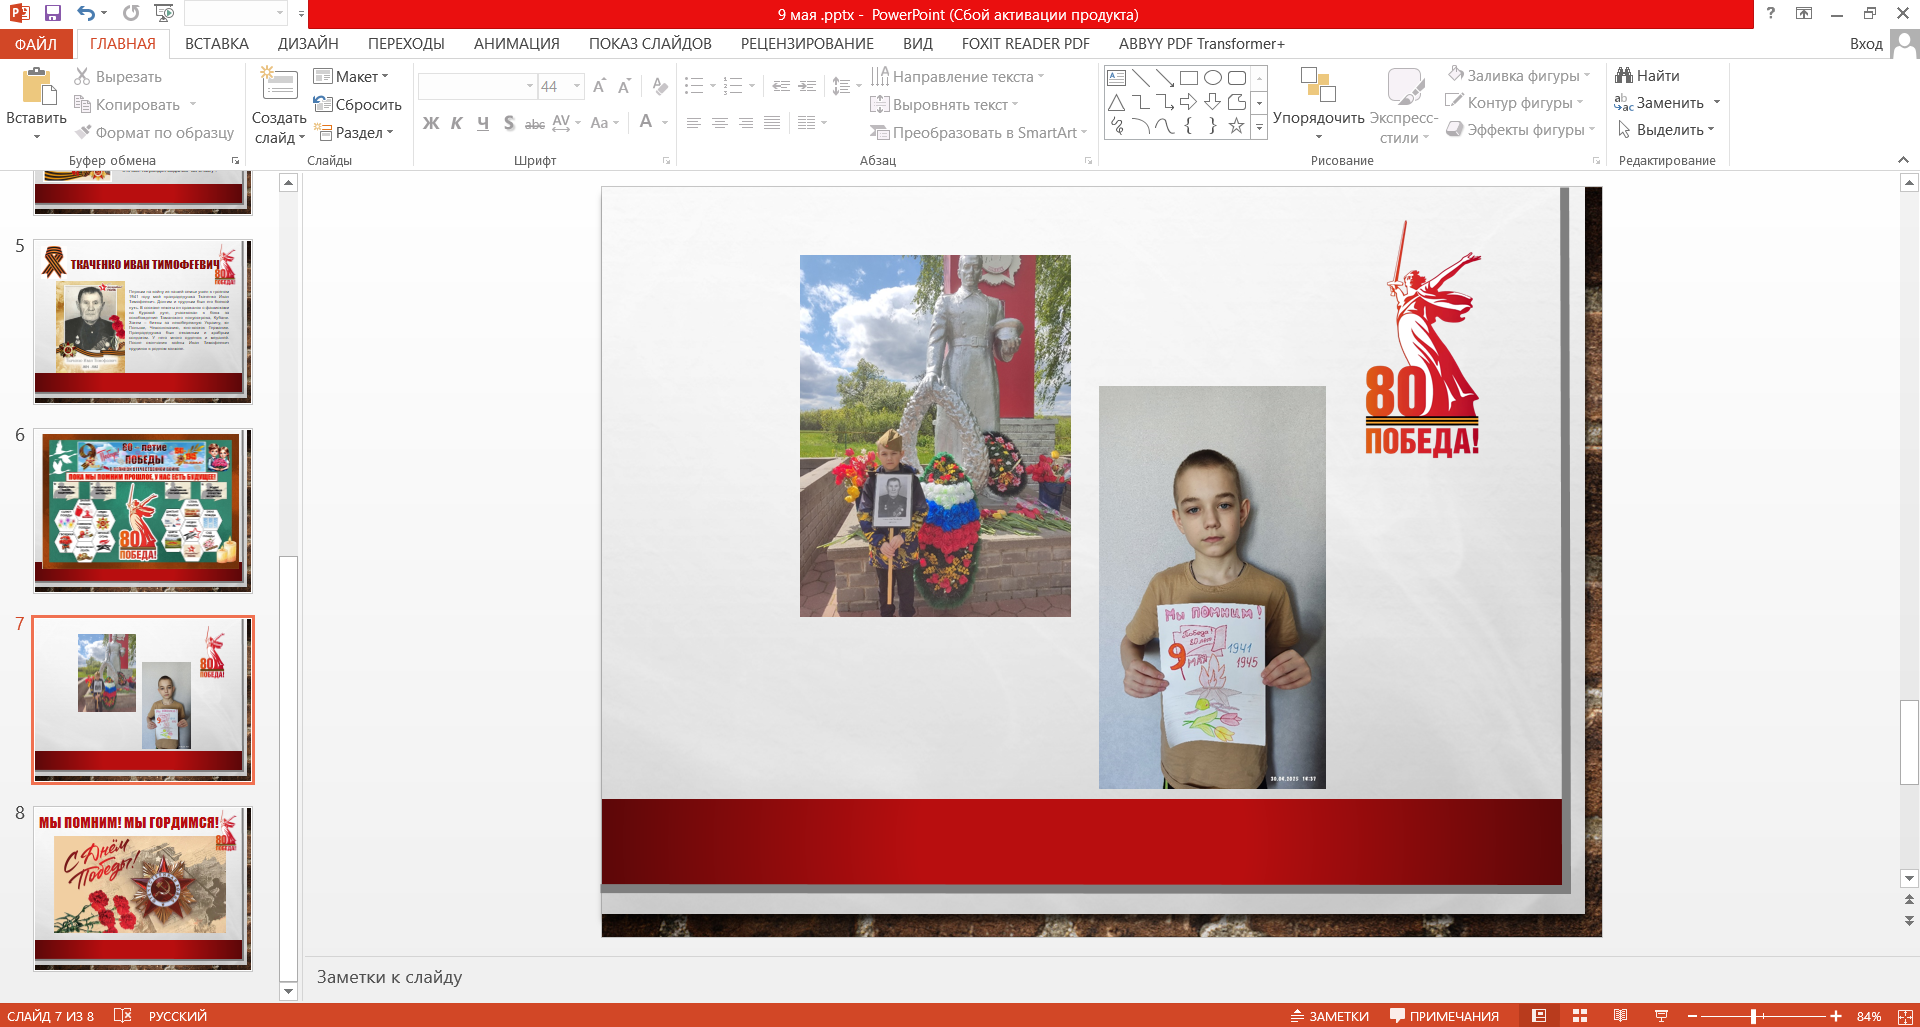The height and width of the screenshot is (1027, 1920).
Task: Click zoom in plus button
Action: pyautogui.click(x=1836, y=1016)
